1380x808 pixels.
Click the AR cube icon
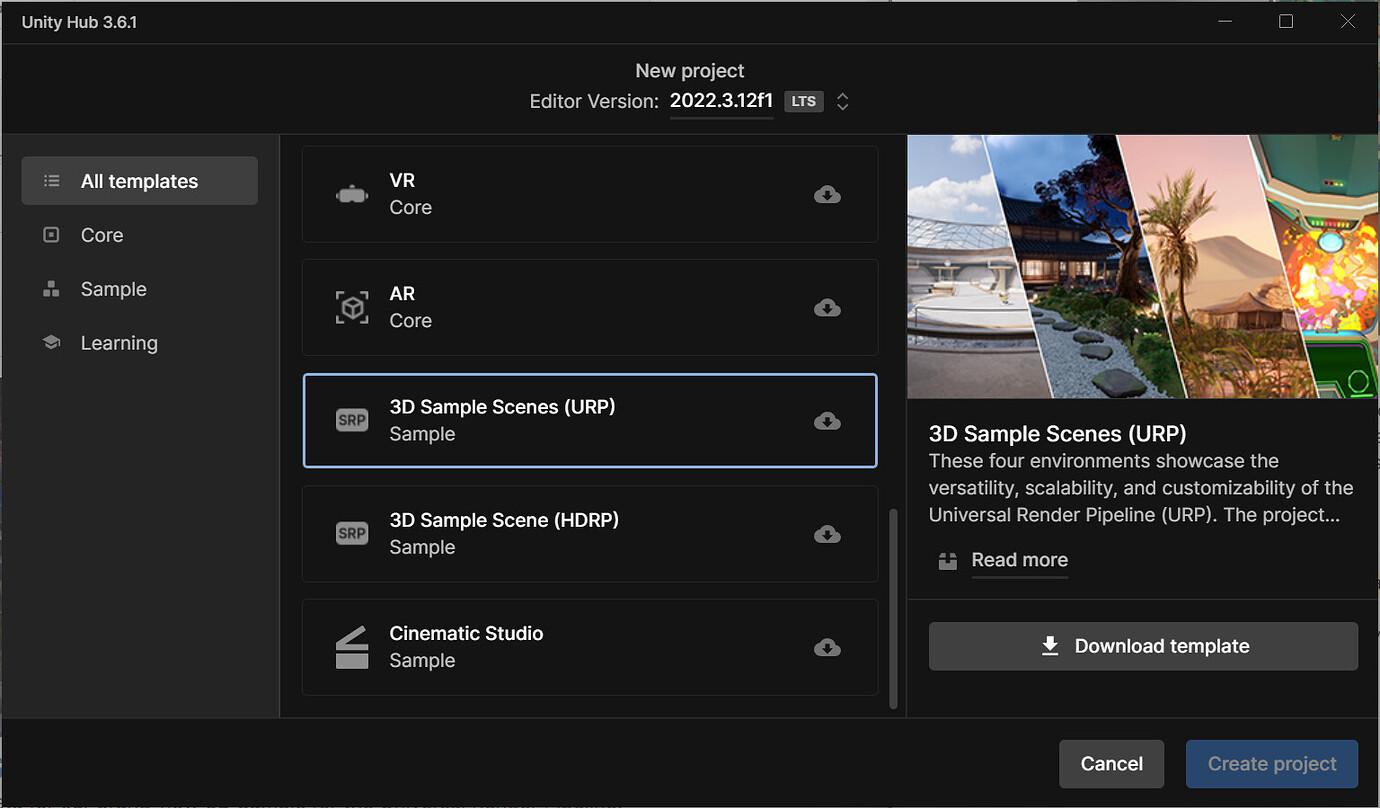pos(352,307)
